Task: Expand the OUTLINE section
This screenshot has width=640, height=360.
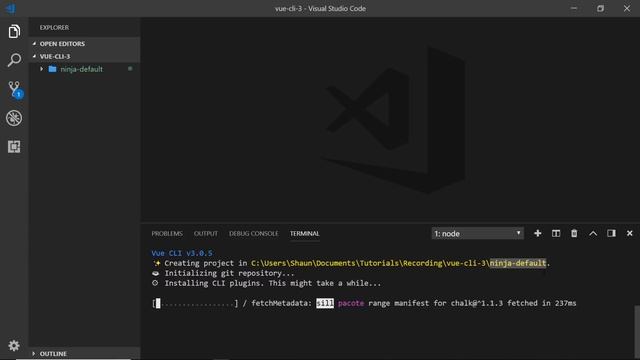Action: click(x=84, y=353)
